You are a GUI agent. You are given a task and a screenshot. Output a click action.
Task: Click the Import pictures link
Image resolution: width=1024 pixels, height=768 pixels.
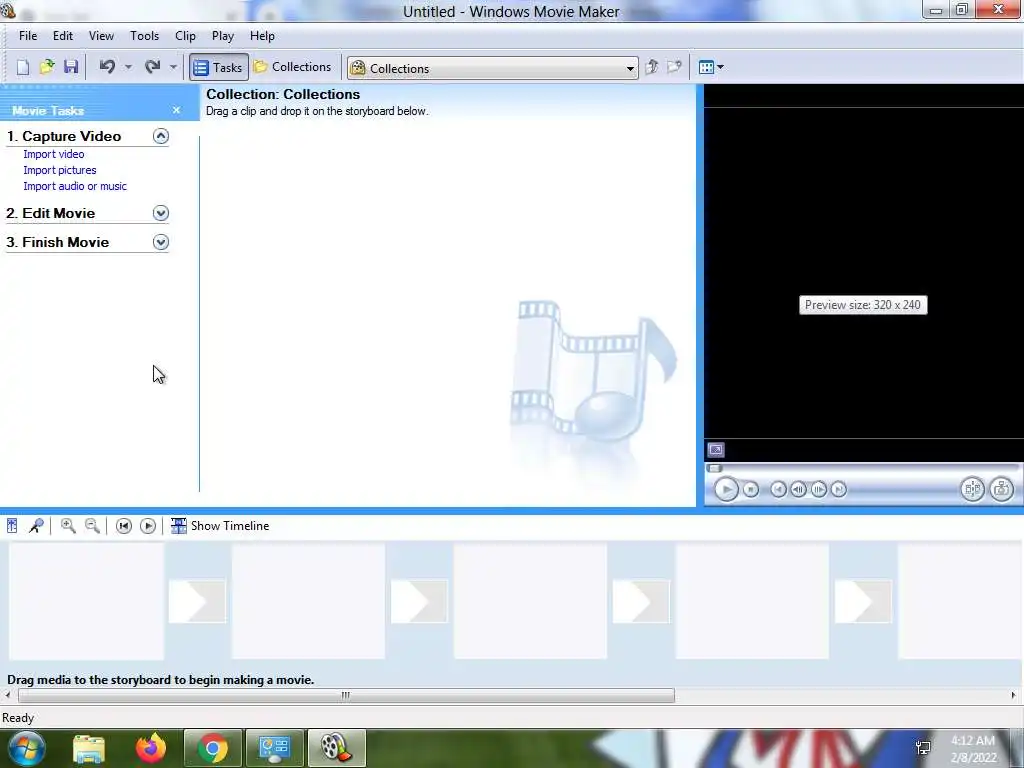tap(59, 170)
